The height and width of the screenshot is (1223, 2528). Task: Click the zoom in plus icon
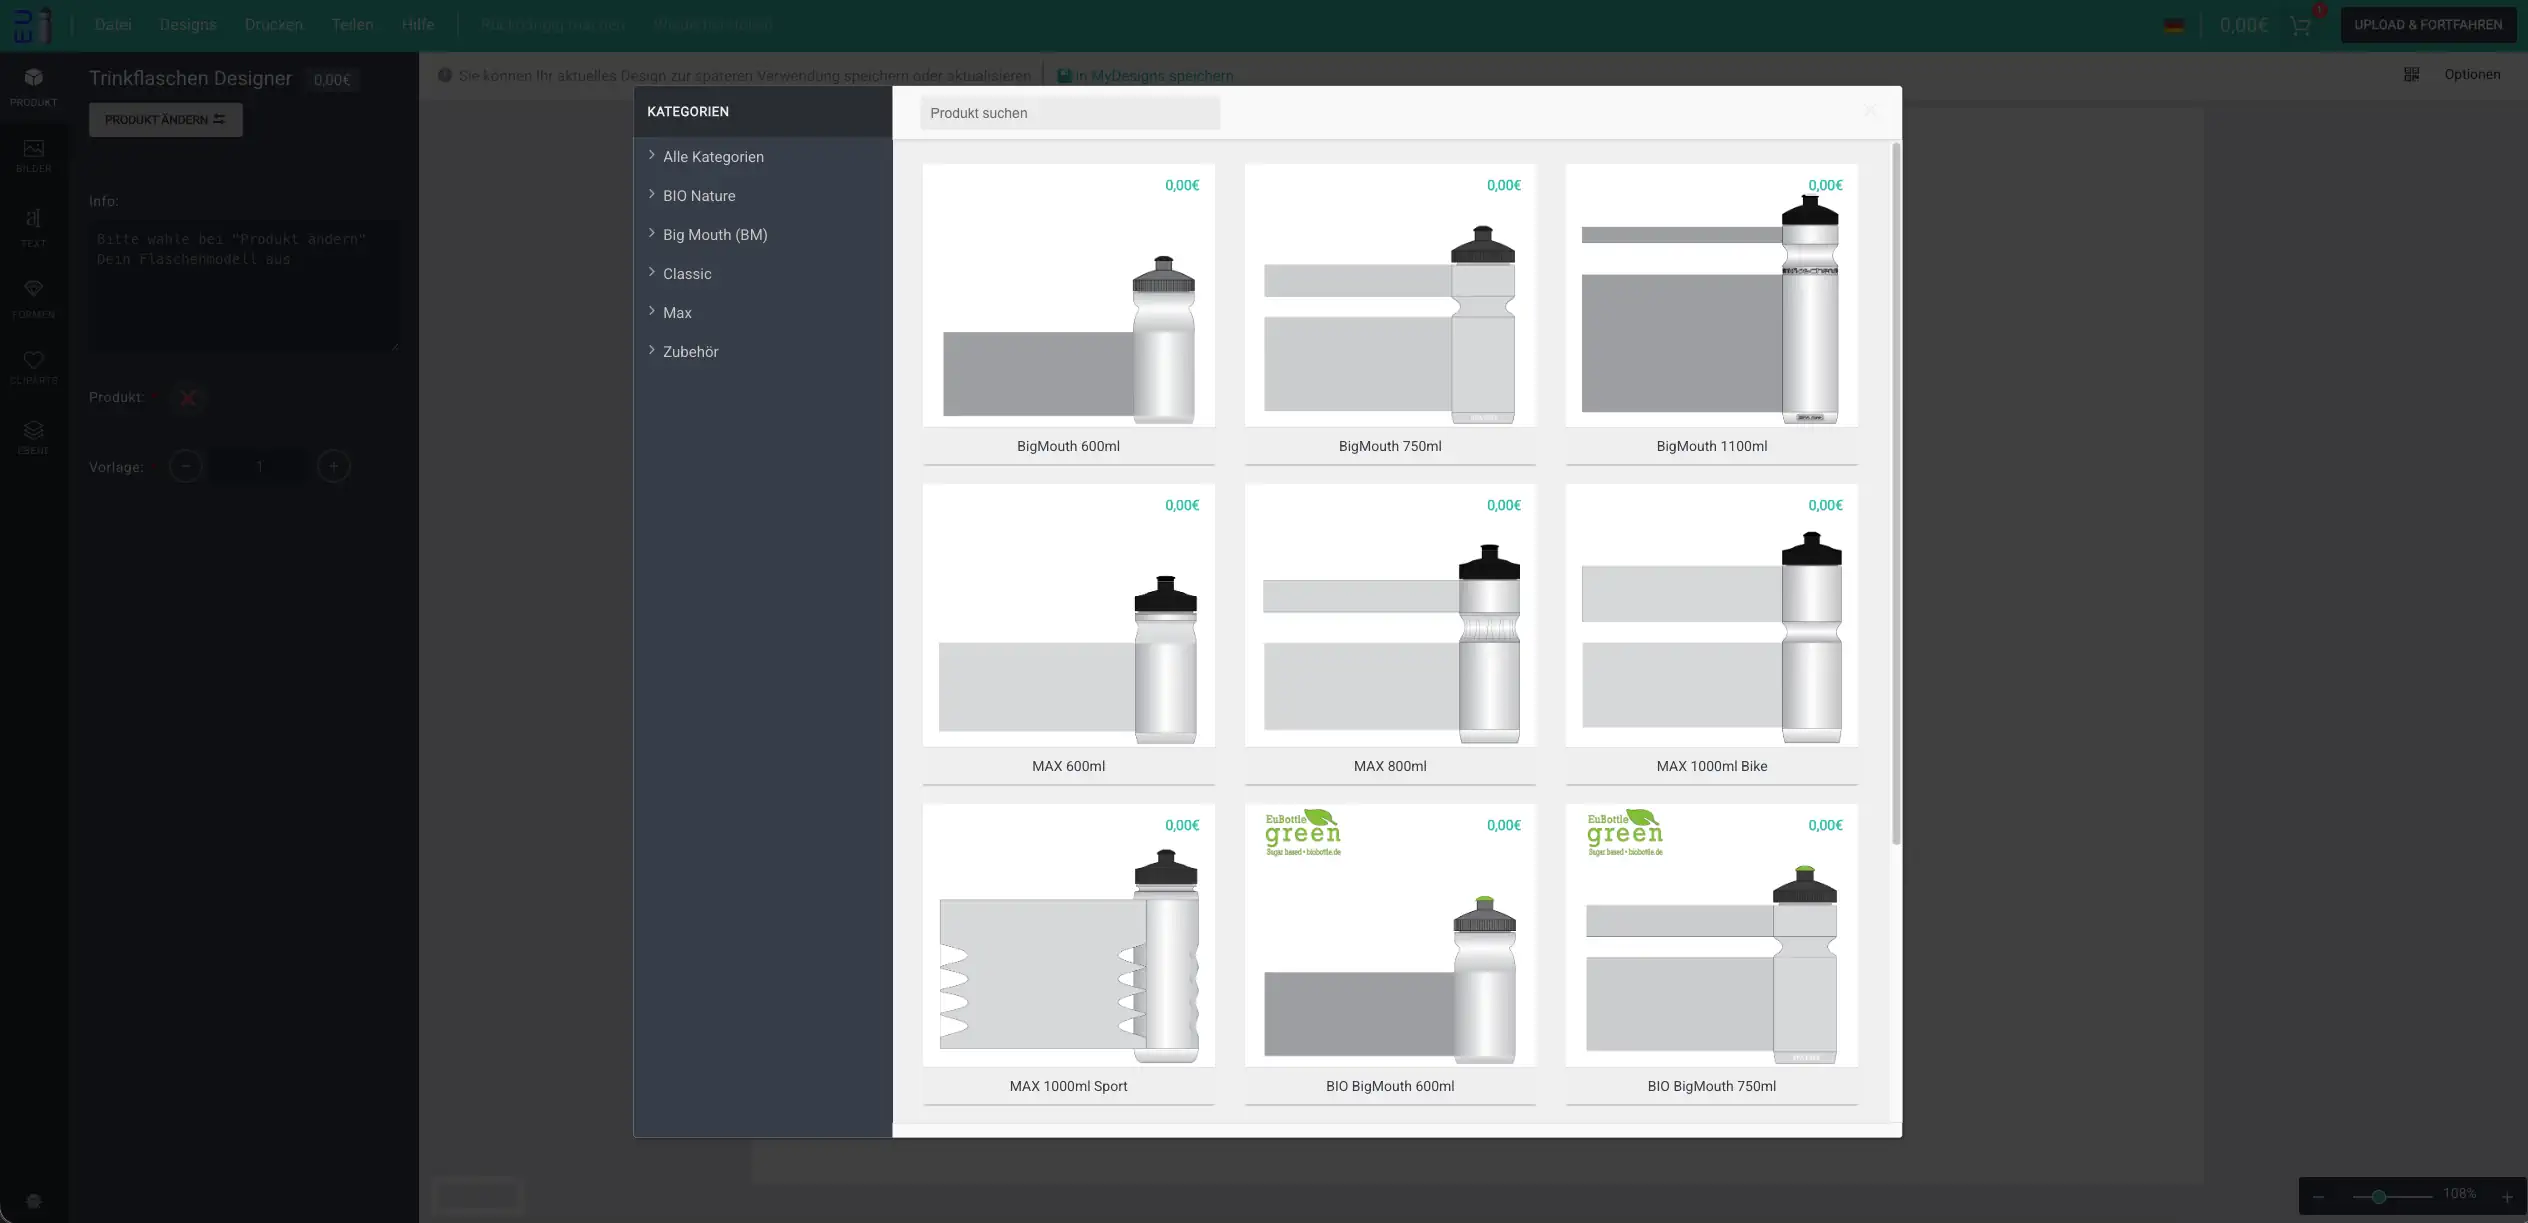point(2507,1197)
